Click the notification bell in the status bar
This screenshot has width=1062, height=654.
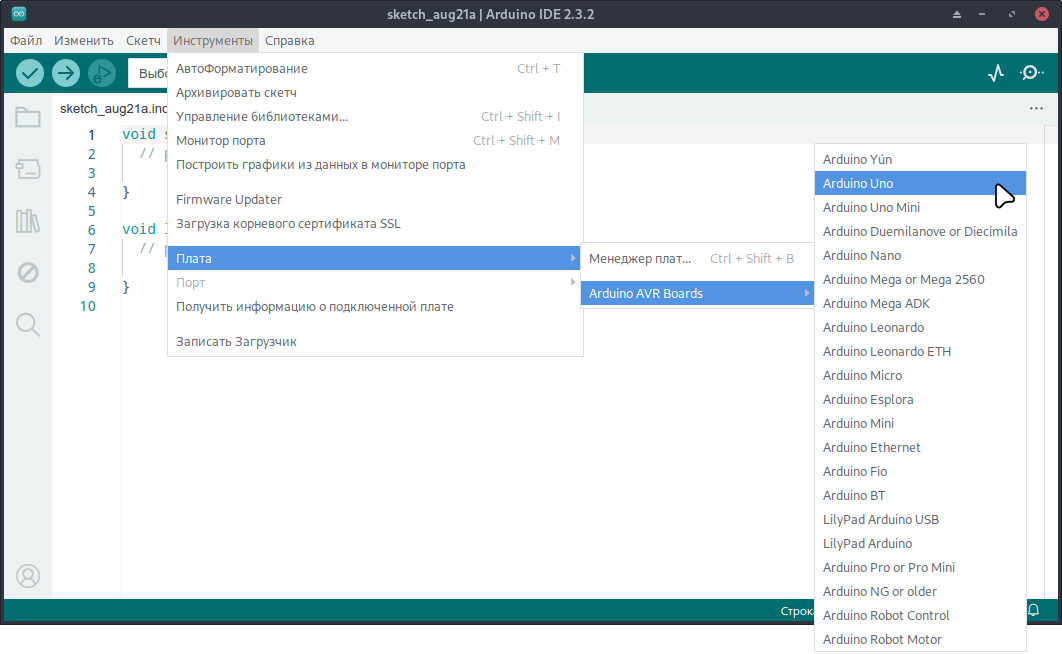click(1031, 610)
